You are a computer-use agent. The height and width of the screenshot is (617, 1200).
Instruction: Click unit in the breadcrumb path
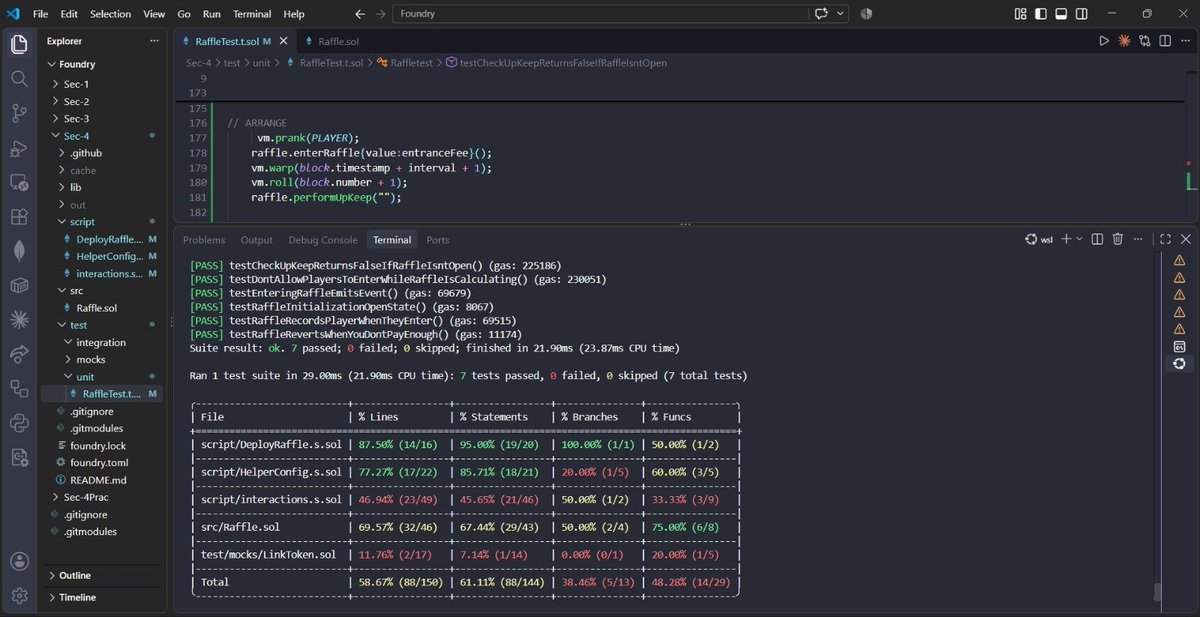click(x=260, y=62)
